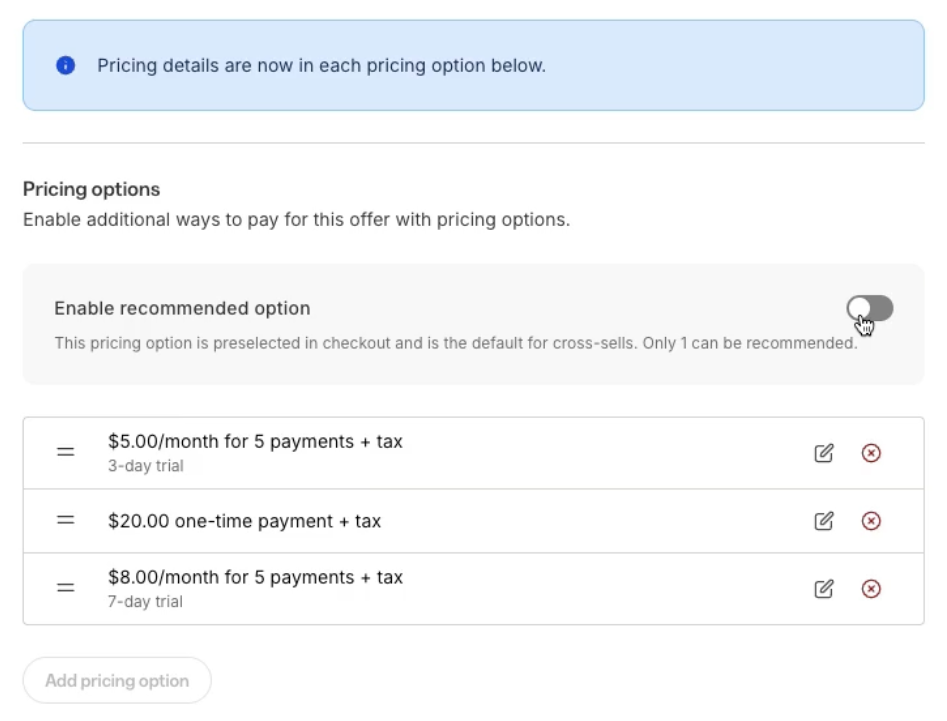Screen dimensions: 947x721
Task: Enable the recommended option toggle
Action: [869, 308]
